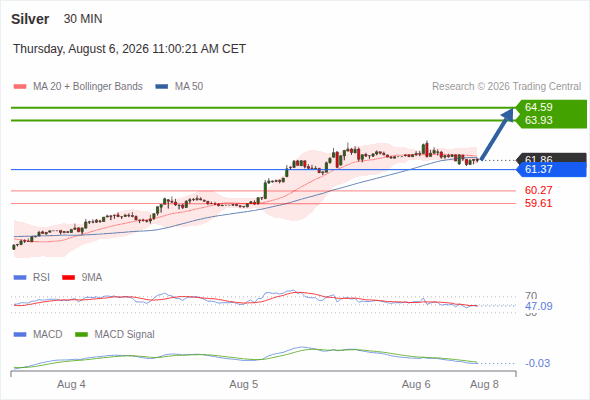Click the 60.27 support price label

(x=538, y=190)
